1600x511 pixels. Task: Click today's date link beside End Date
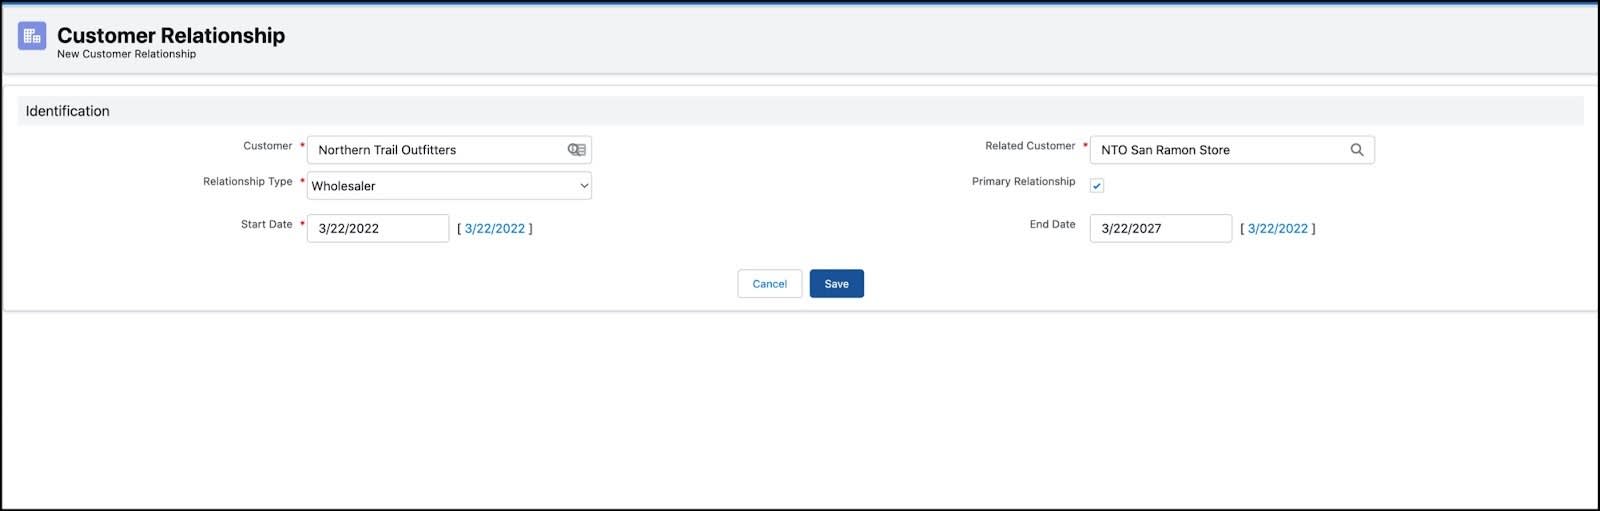tap(1278, 229)
